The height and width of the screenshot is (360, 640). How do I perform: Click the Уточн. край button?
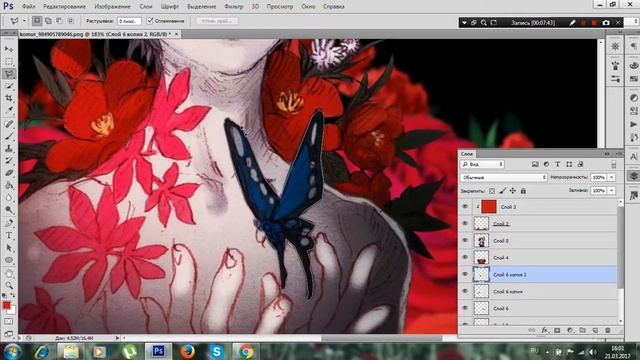217,20
